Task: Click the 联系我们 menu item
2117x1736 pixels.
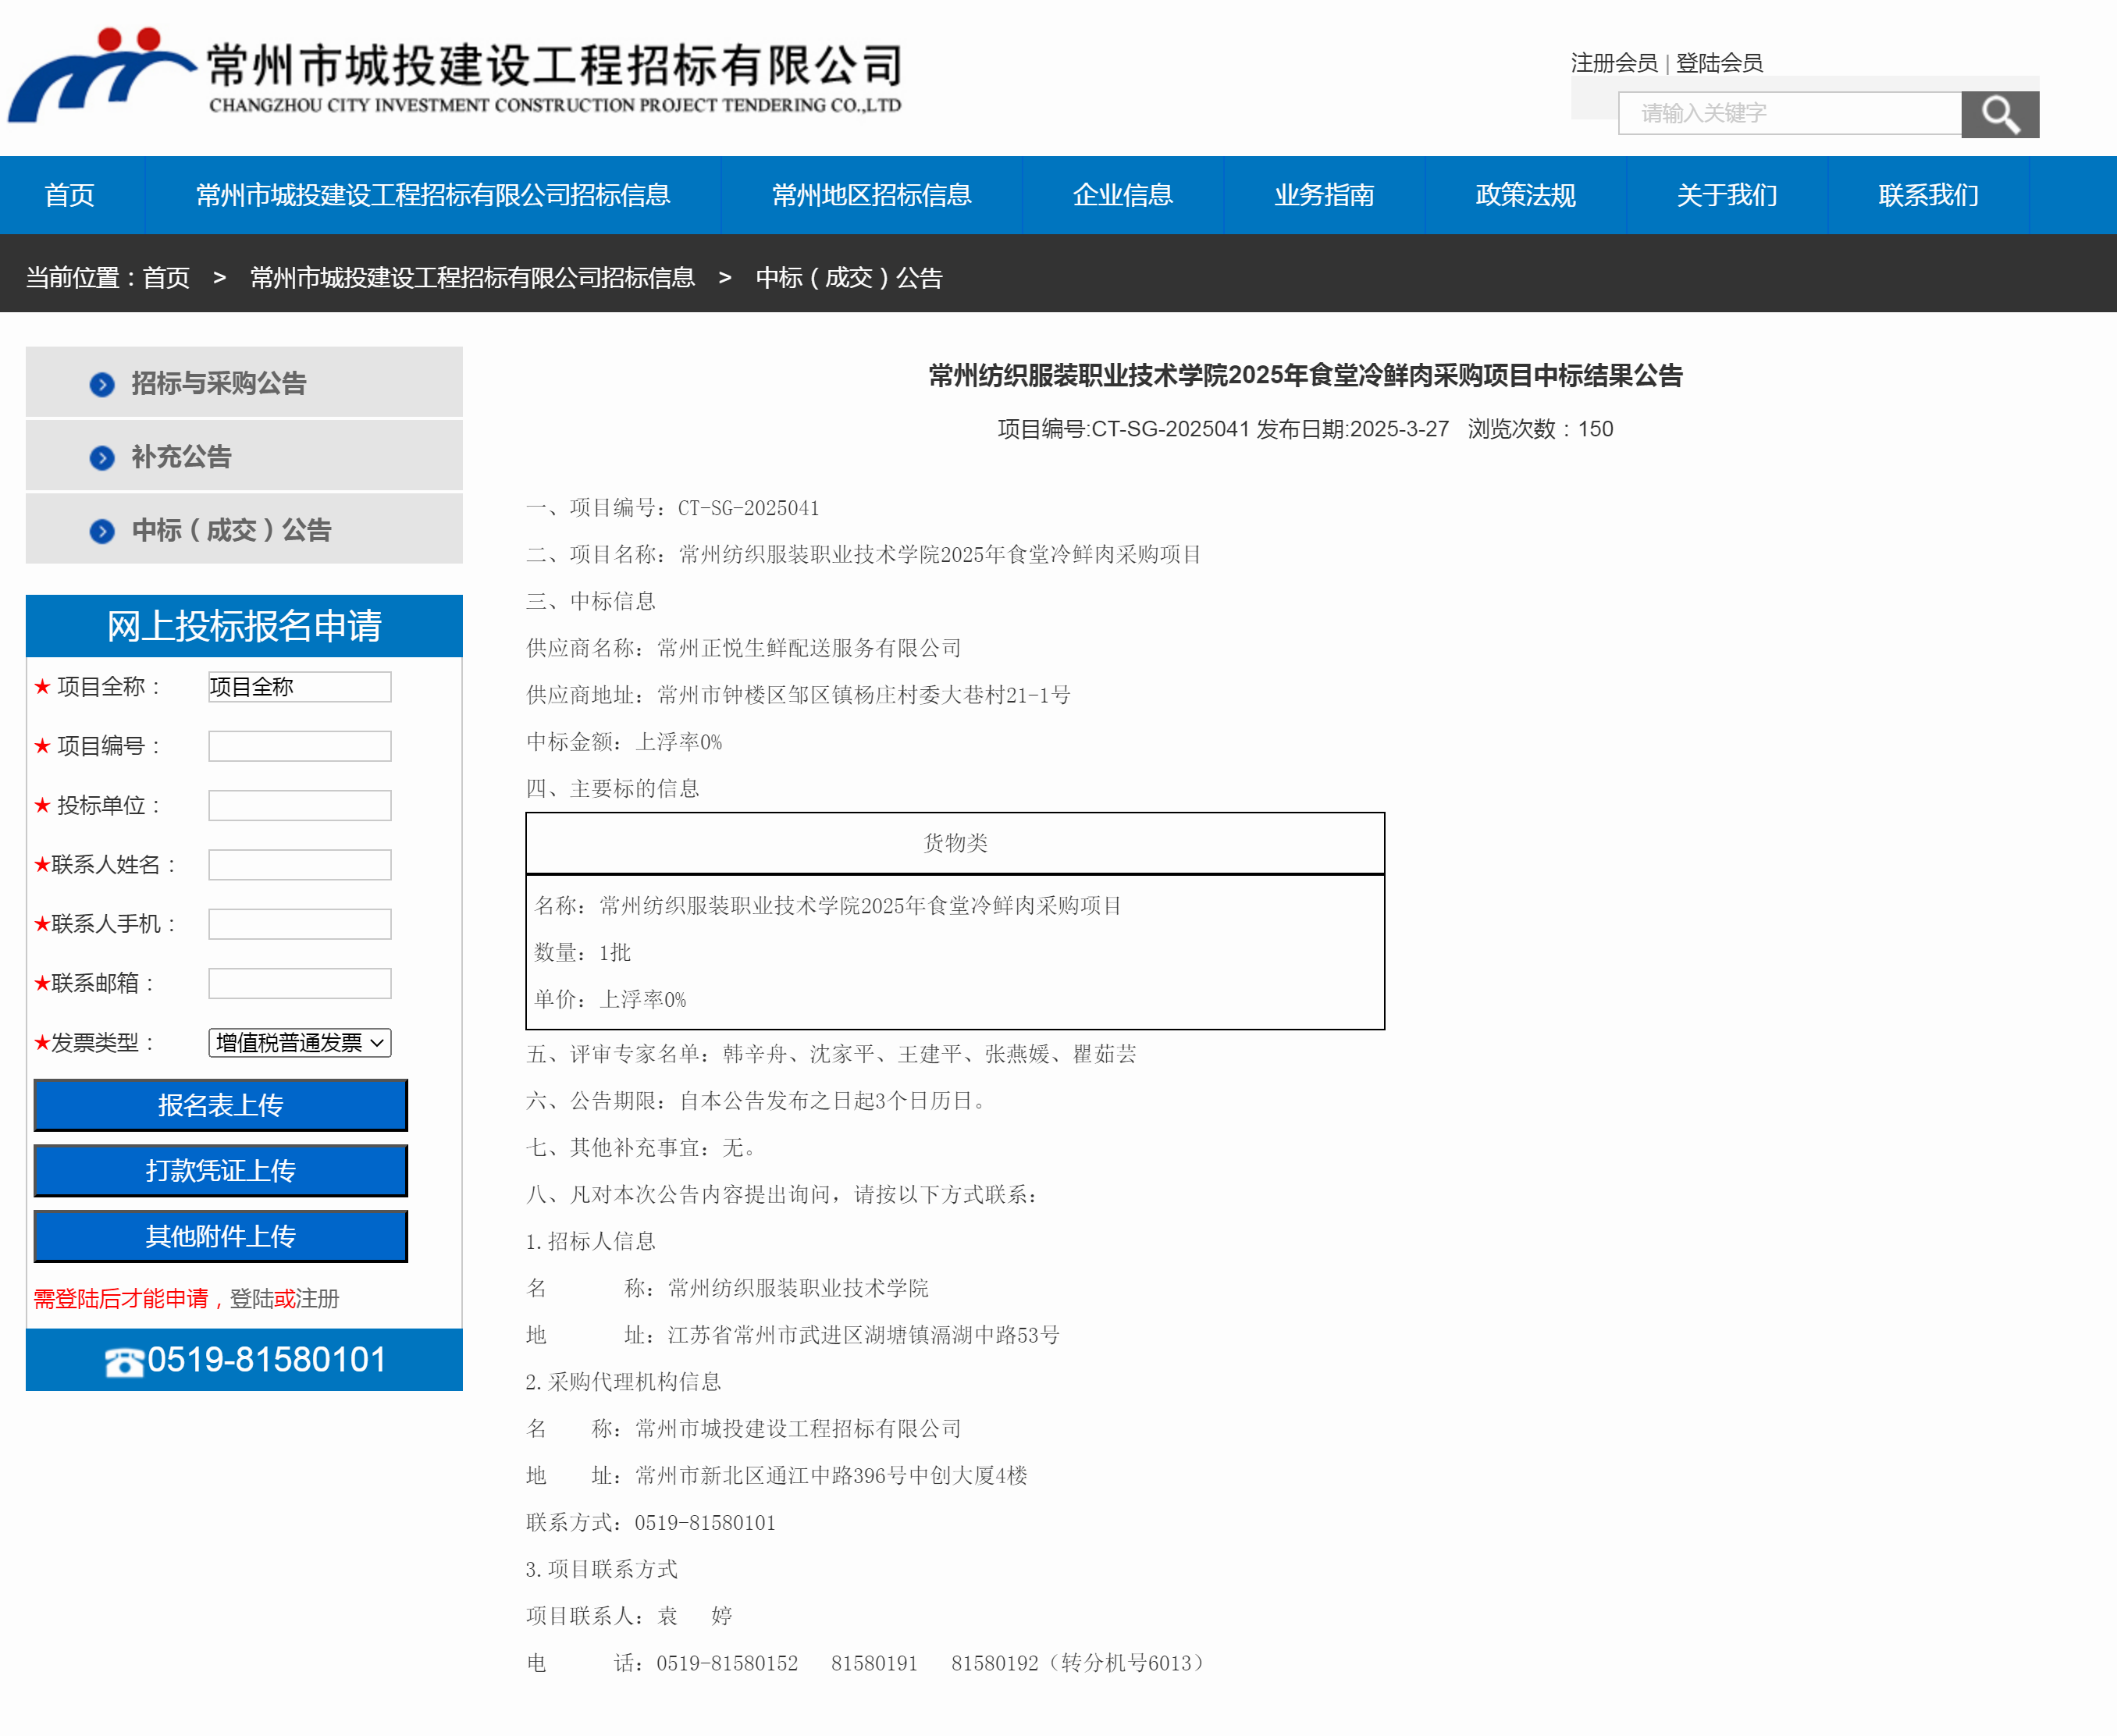Action: [1928, 195]
